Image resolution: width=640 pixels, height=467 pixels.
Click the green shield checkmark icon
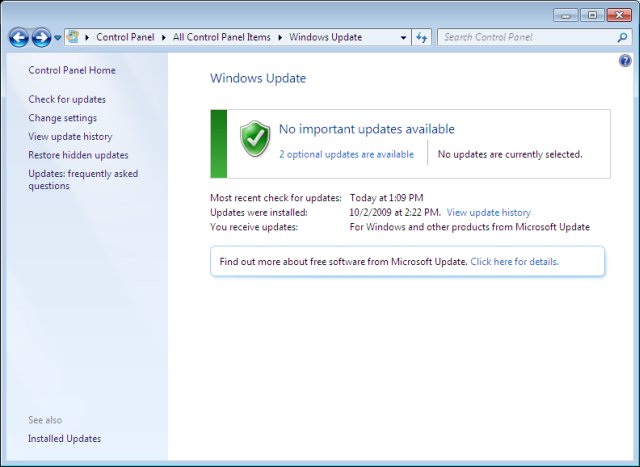coord(256,138)
